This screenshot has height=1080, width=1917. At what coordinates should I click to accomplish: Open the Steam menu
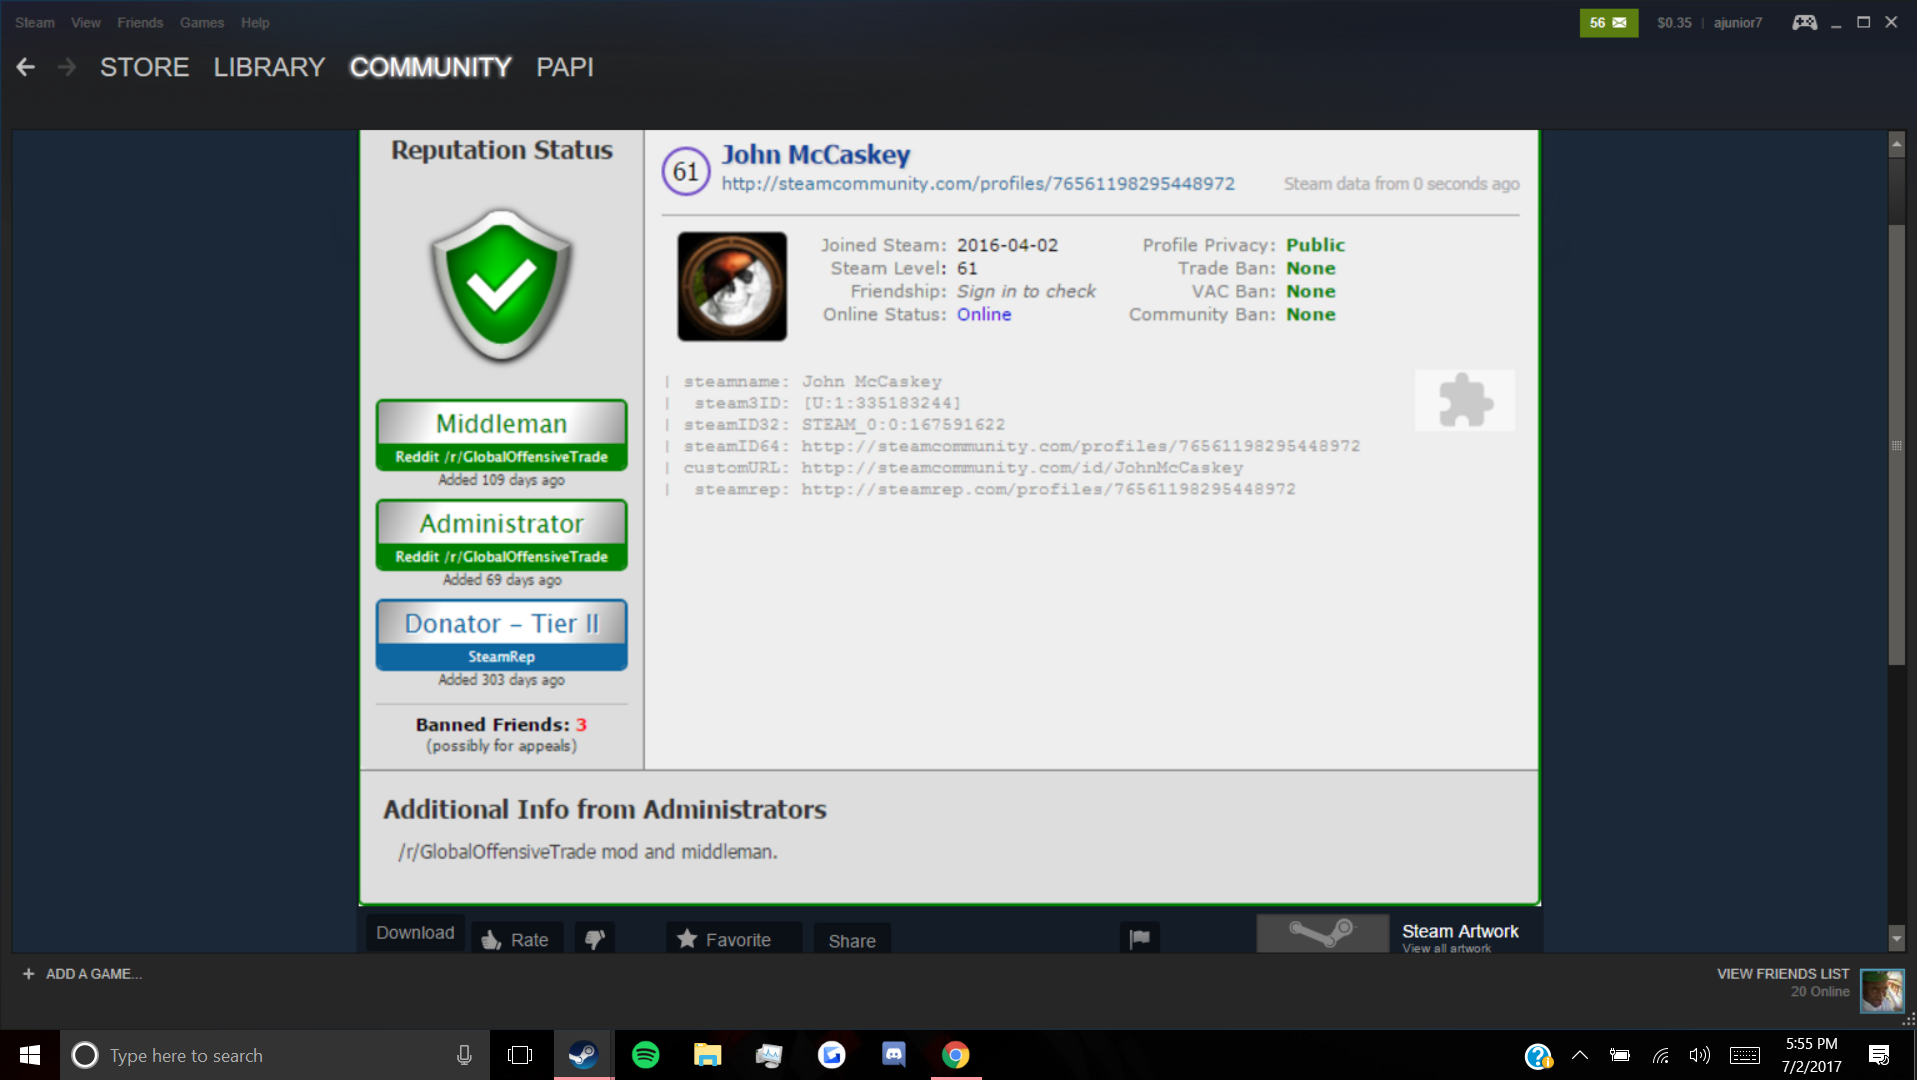[x=35, y=22]
